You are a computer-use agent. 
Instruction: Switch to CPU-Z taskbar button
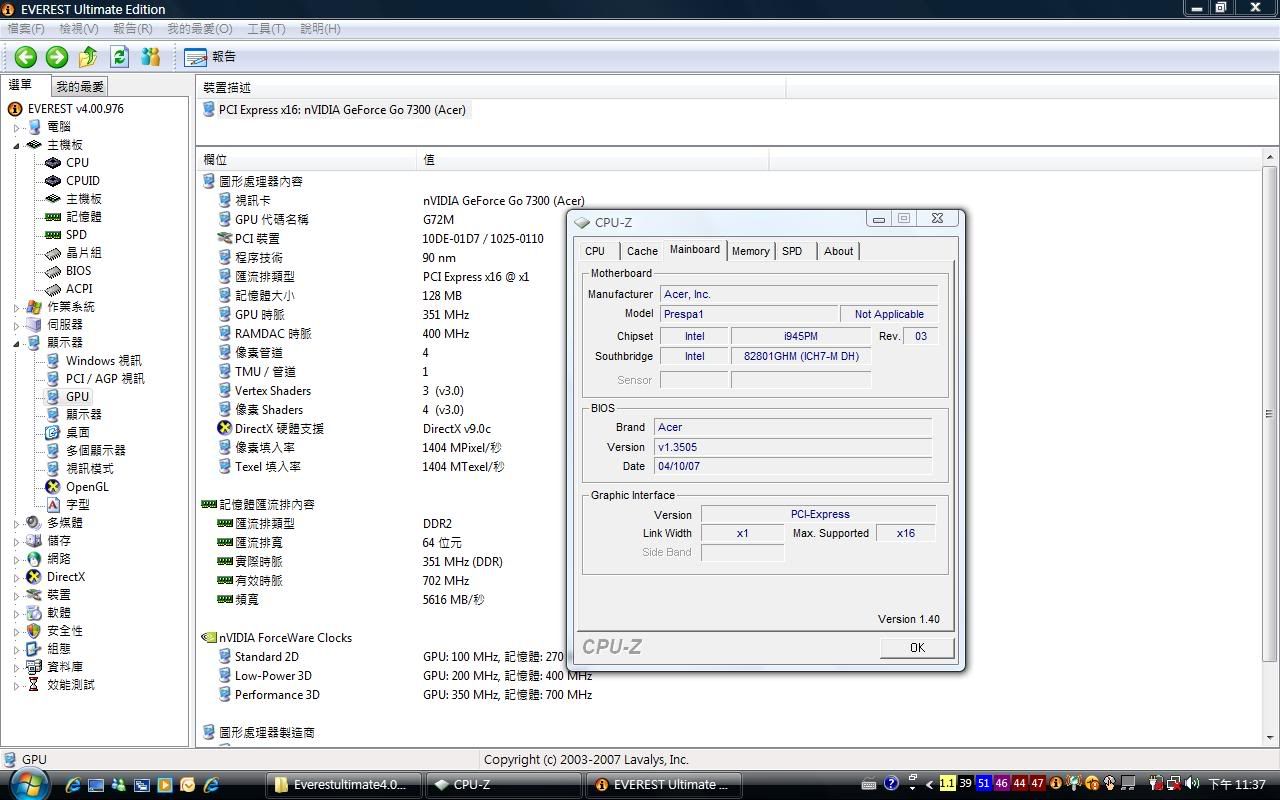(504, 785)
